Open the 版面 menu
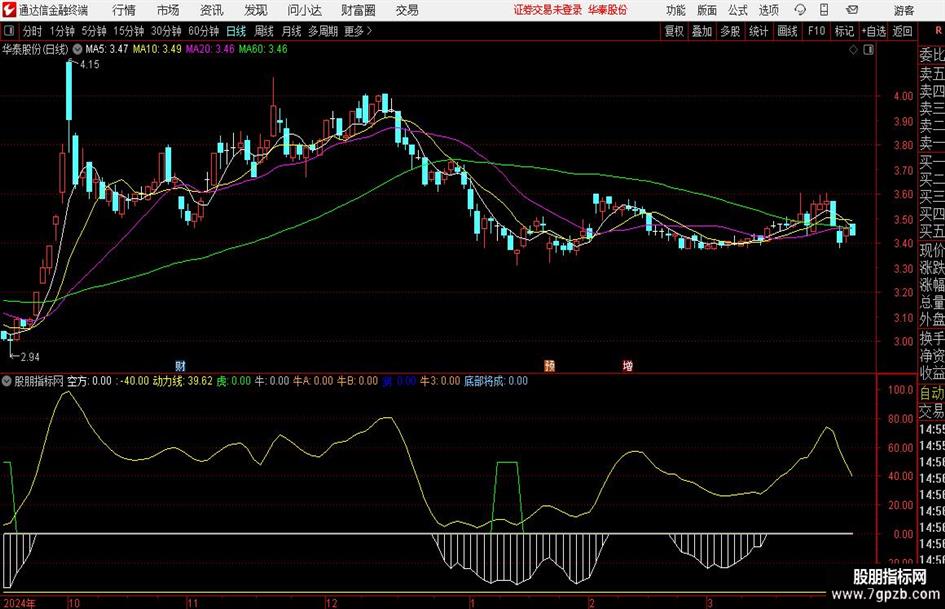 (x=707, y=10)
